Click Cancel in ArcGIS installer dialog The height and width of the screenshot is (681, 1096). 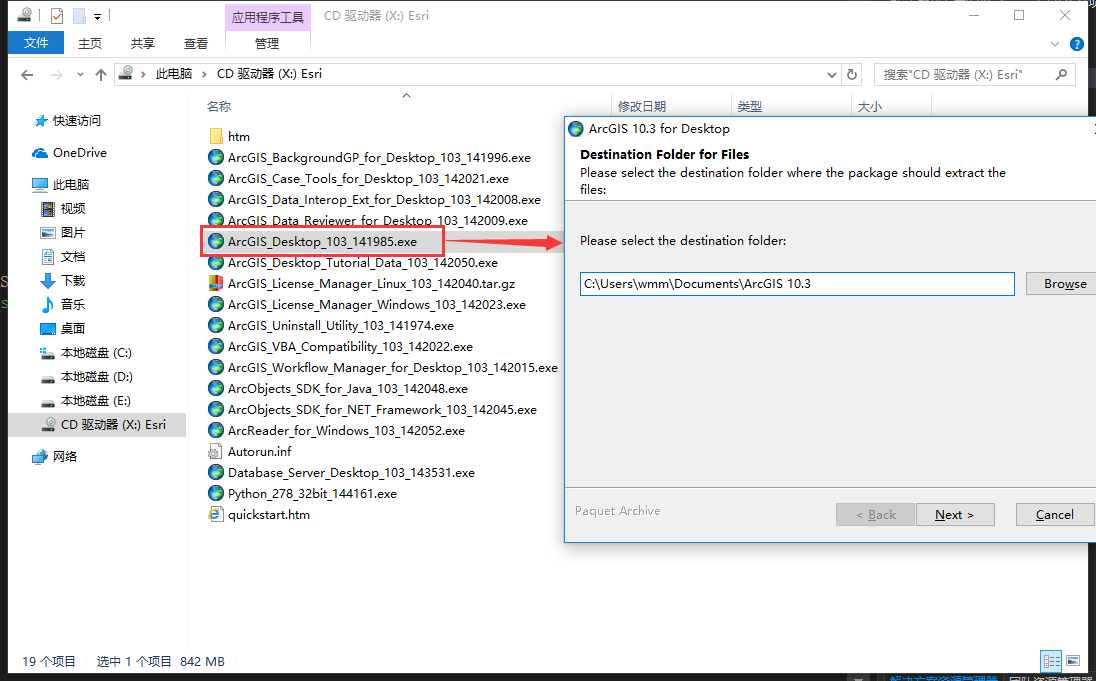(x=1055, y=515)
